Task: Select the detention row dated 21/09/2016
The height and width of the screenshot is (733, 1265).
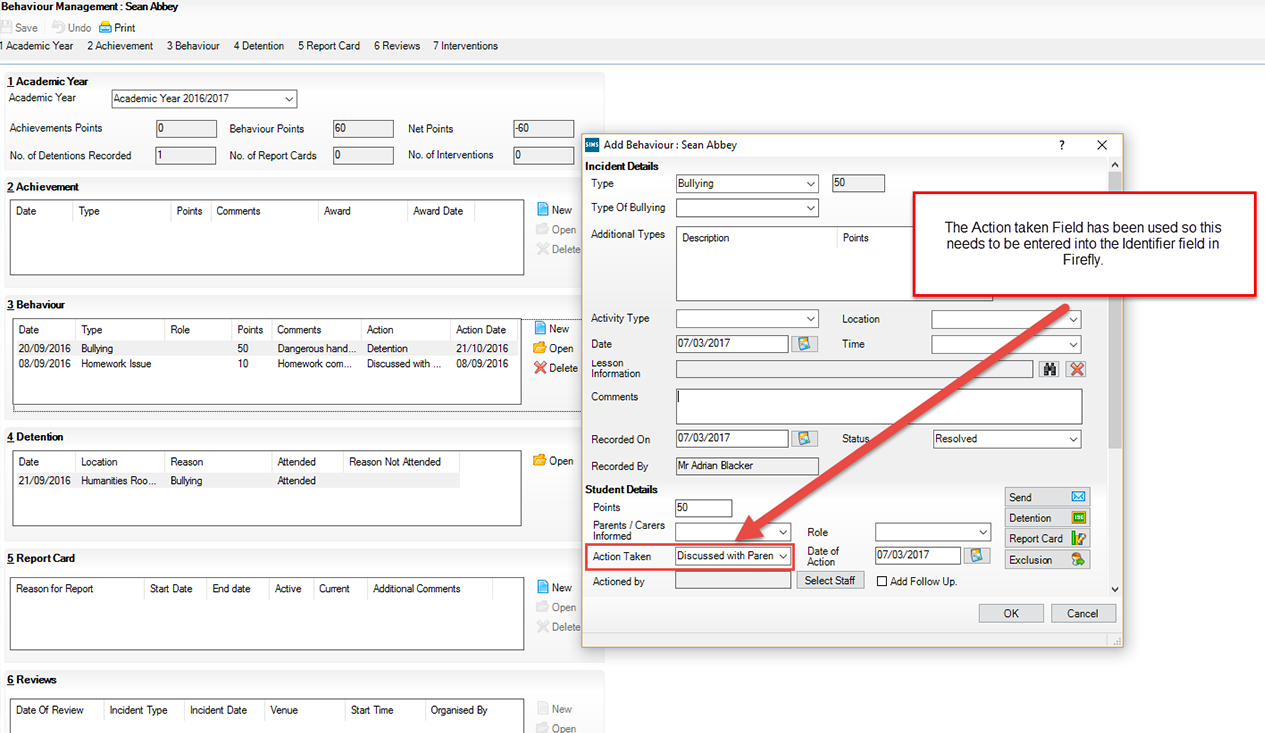Action: 237,481
